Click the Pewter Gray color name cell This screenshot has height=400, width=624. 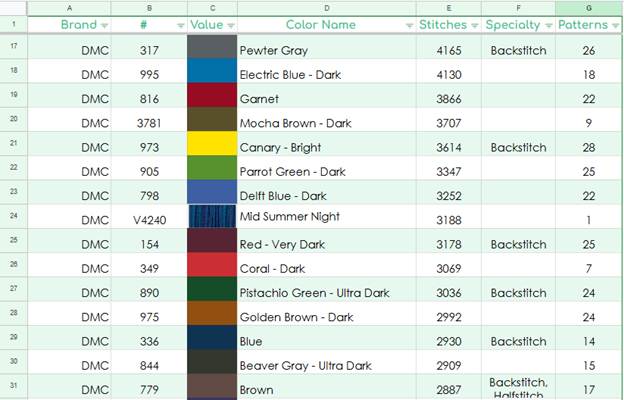click(327, 50)
